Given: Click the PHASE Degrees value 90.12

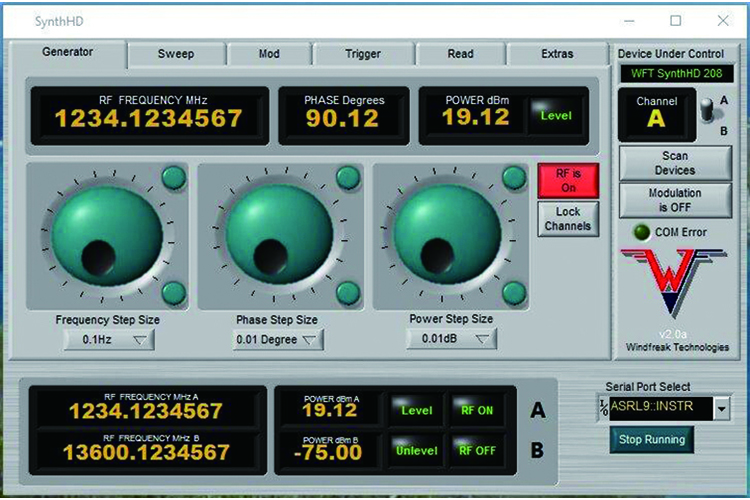Looking at the screenshot, I should [x=342, y=119].
